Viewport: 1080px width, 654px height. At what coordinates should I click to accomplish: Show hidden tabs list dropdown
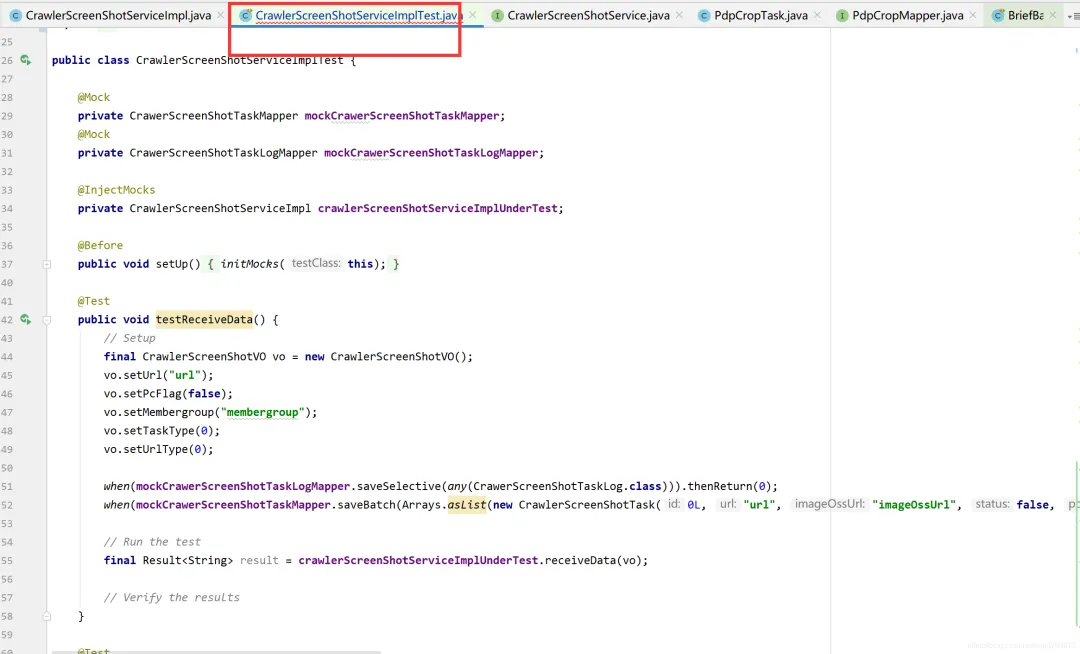tap(1074, 15)
